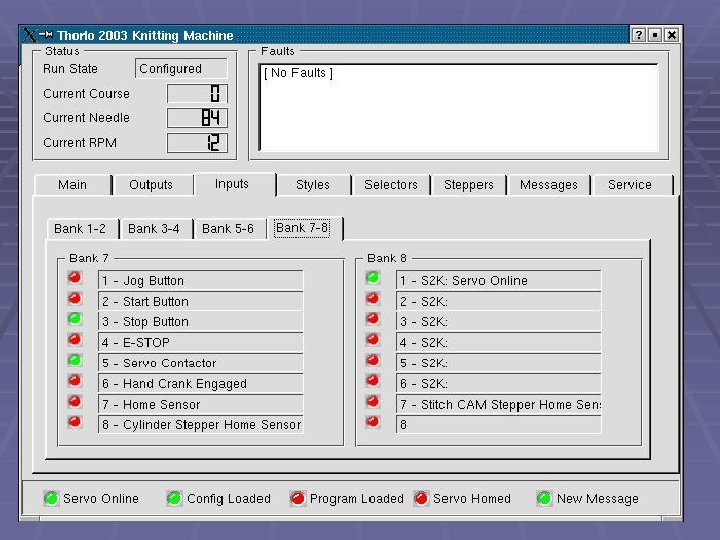Screen dimensions: 720x540
Task: Click the red Program Loaded status light
Action: [x=298, y=498]
